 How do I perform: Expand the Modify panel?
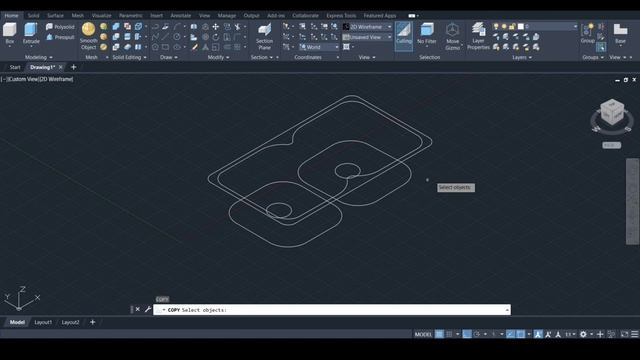(218, 58)
